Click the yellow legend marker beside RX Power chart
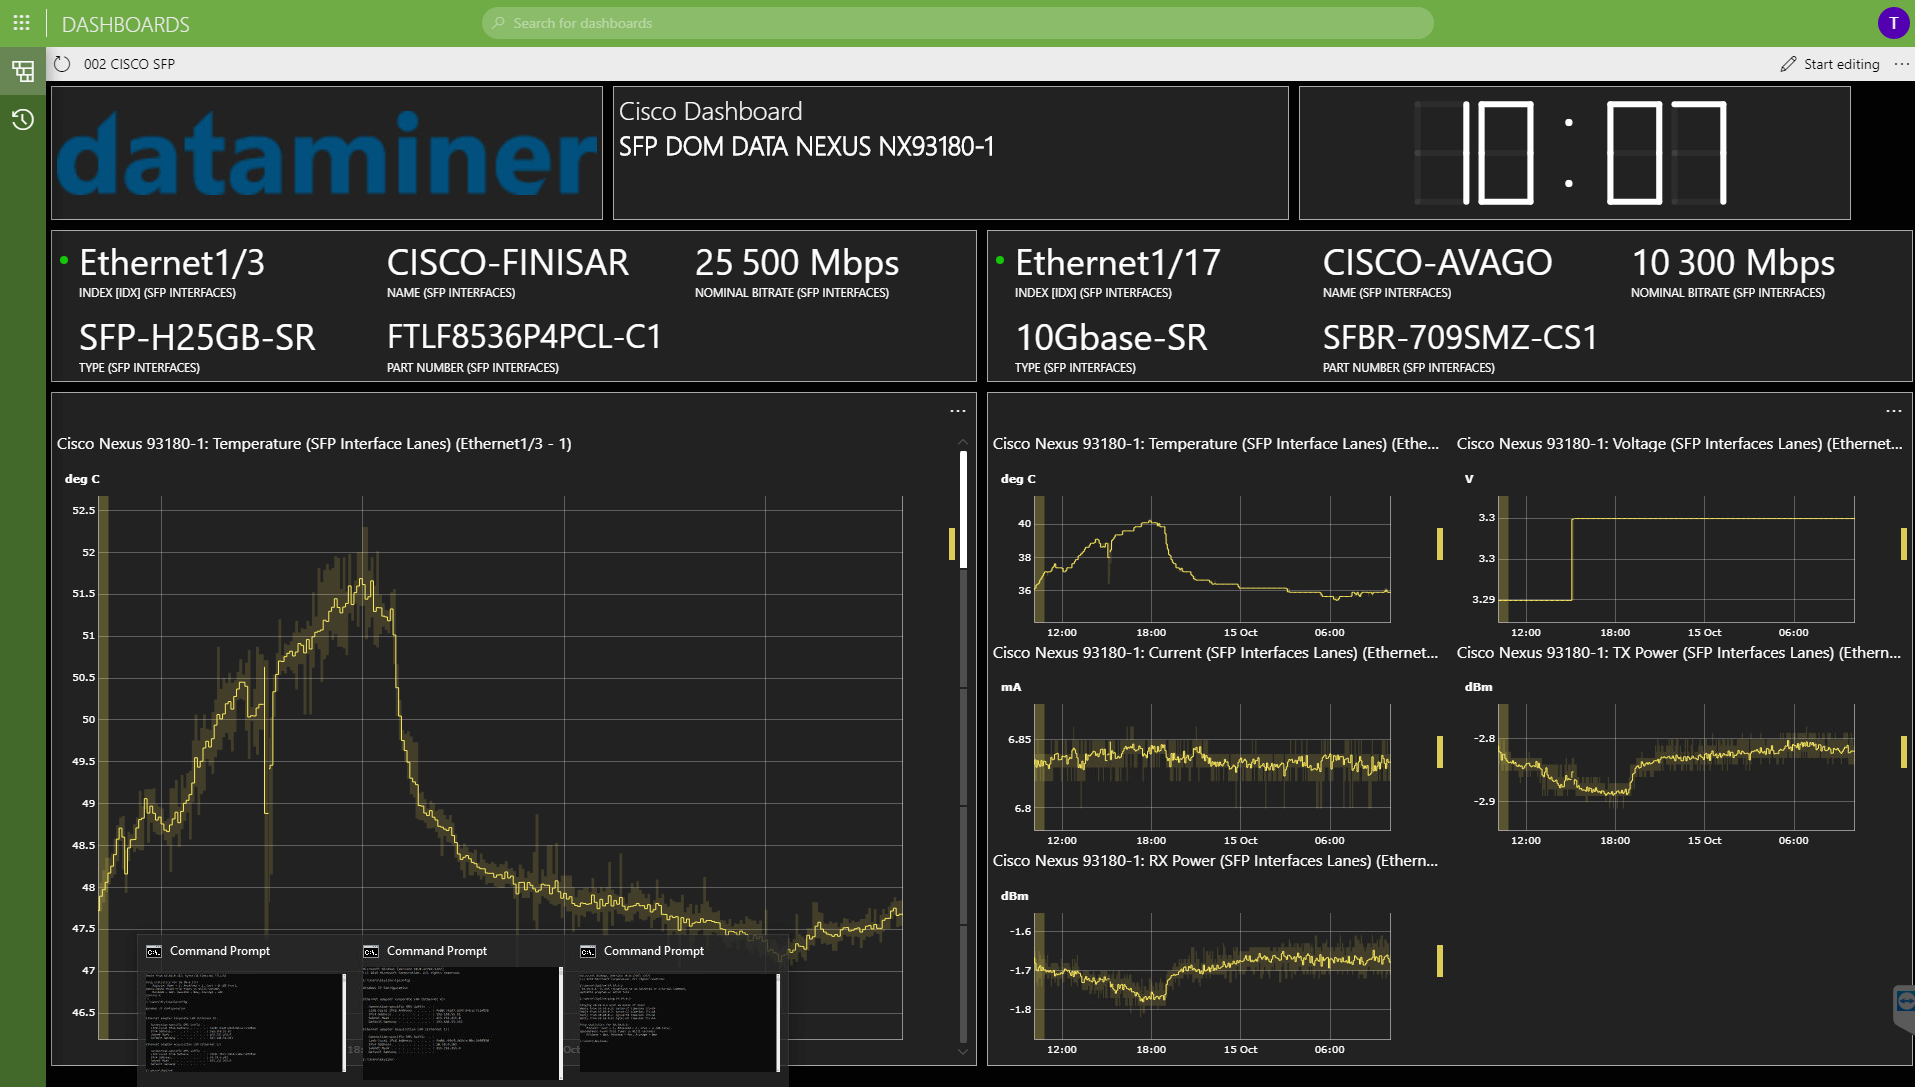This screenshot has height=1087, width=1915. (x=1440, y=961)
